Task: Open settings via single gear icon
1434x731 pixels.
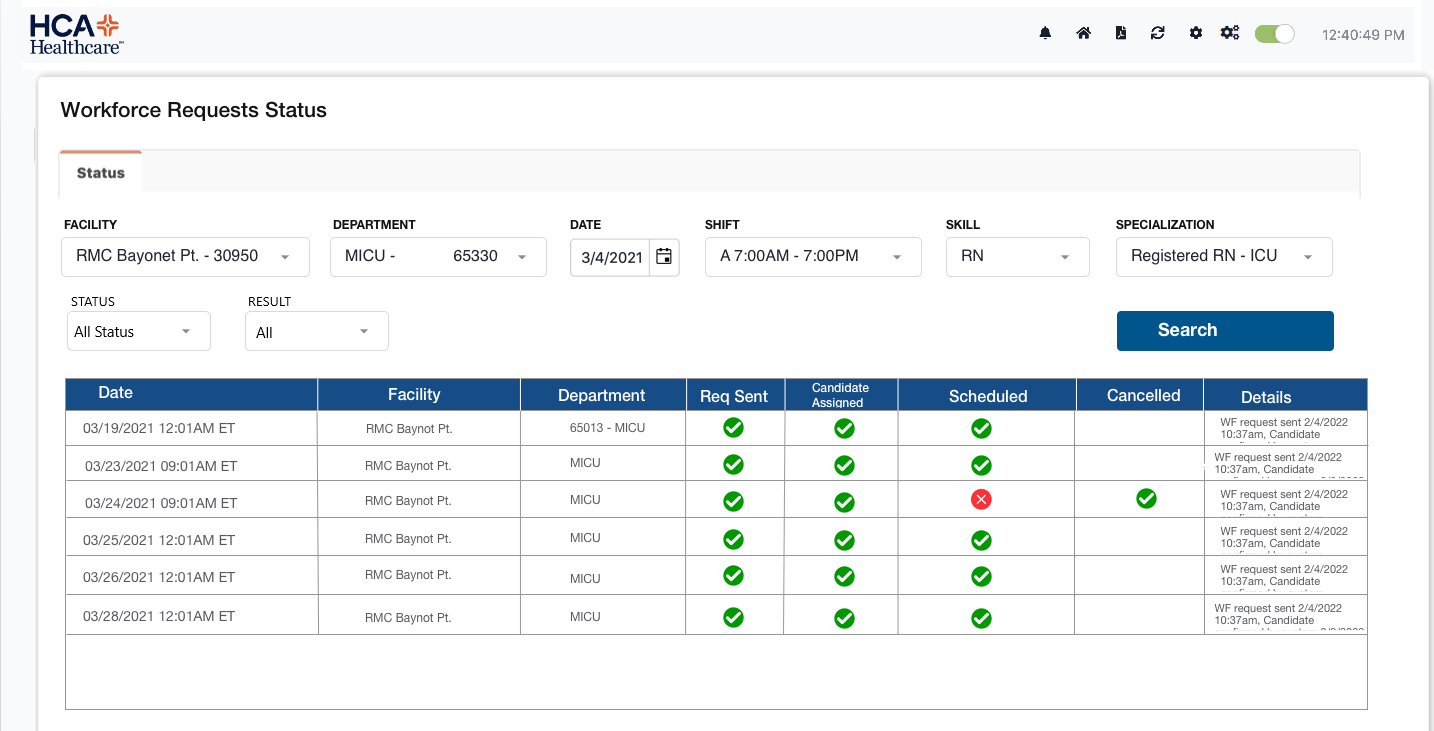Action: click(1195, 33)
